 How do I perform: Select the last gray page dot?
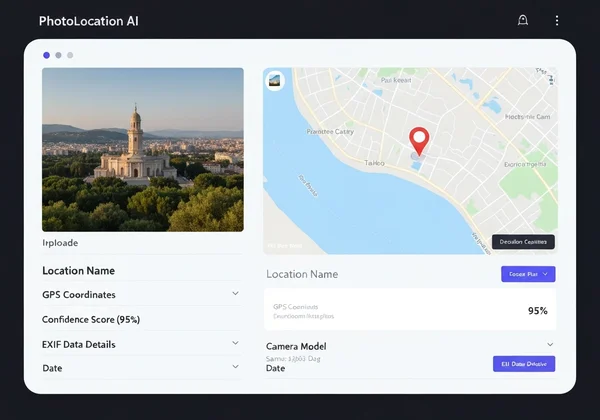pos(70,55)
